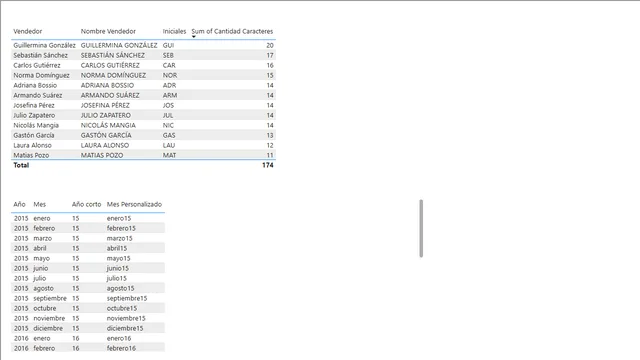Select vendor Matias Pozo cell
The height and width of the screenshot is (360, 640).
click(x=31, y=155)
